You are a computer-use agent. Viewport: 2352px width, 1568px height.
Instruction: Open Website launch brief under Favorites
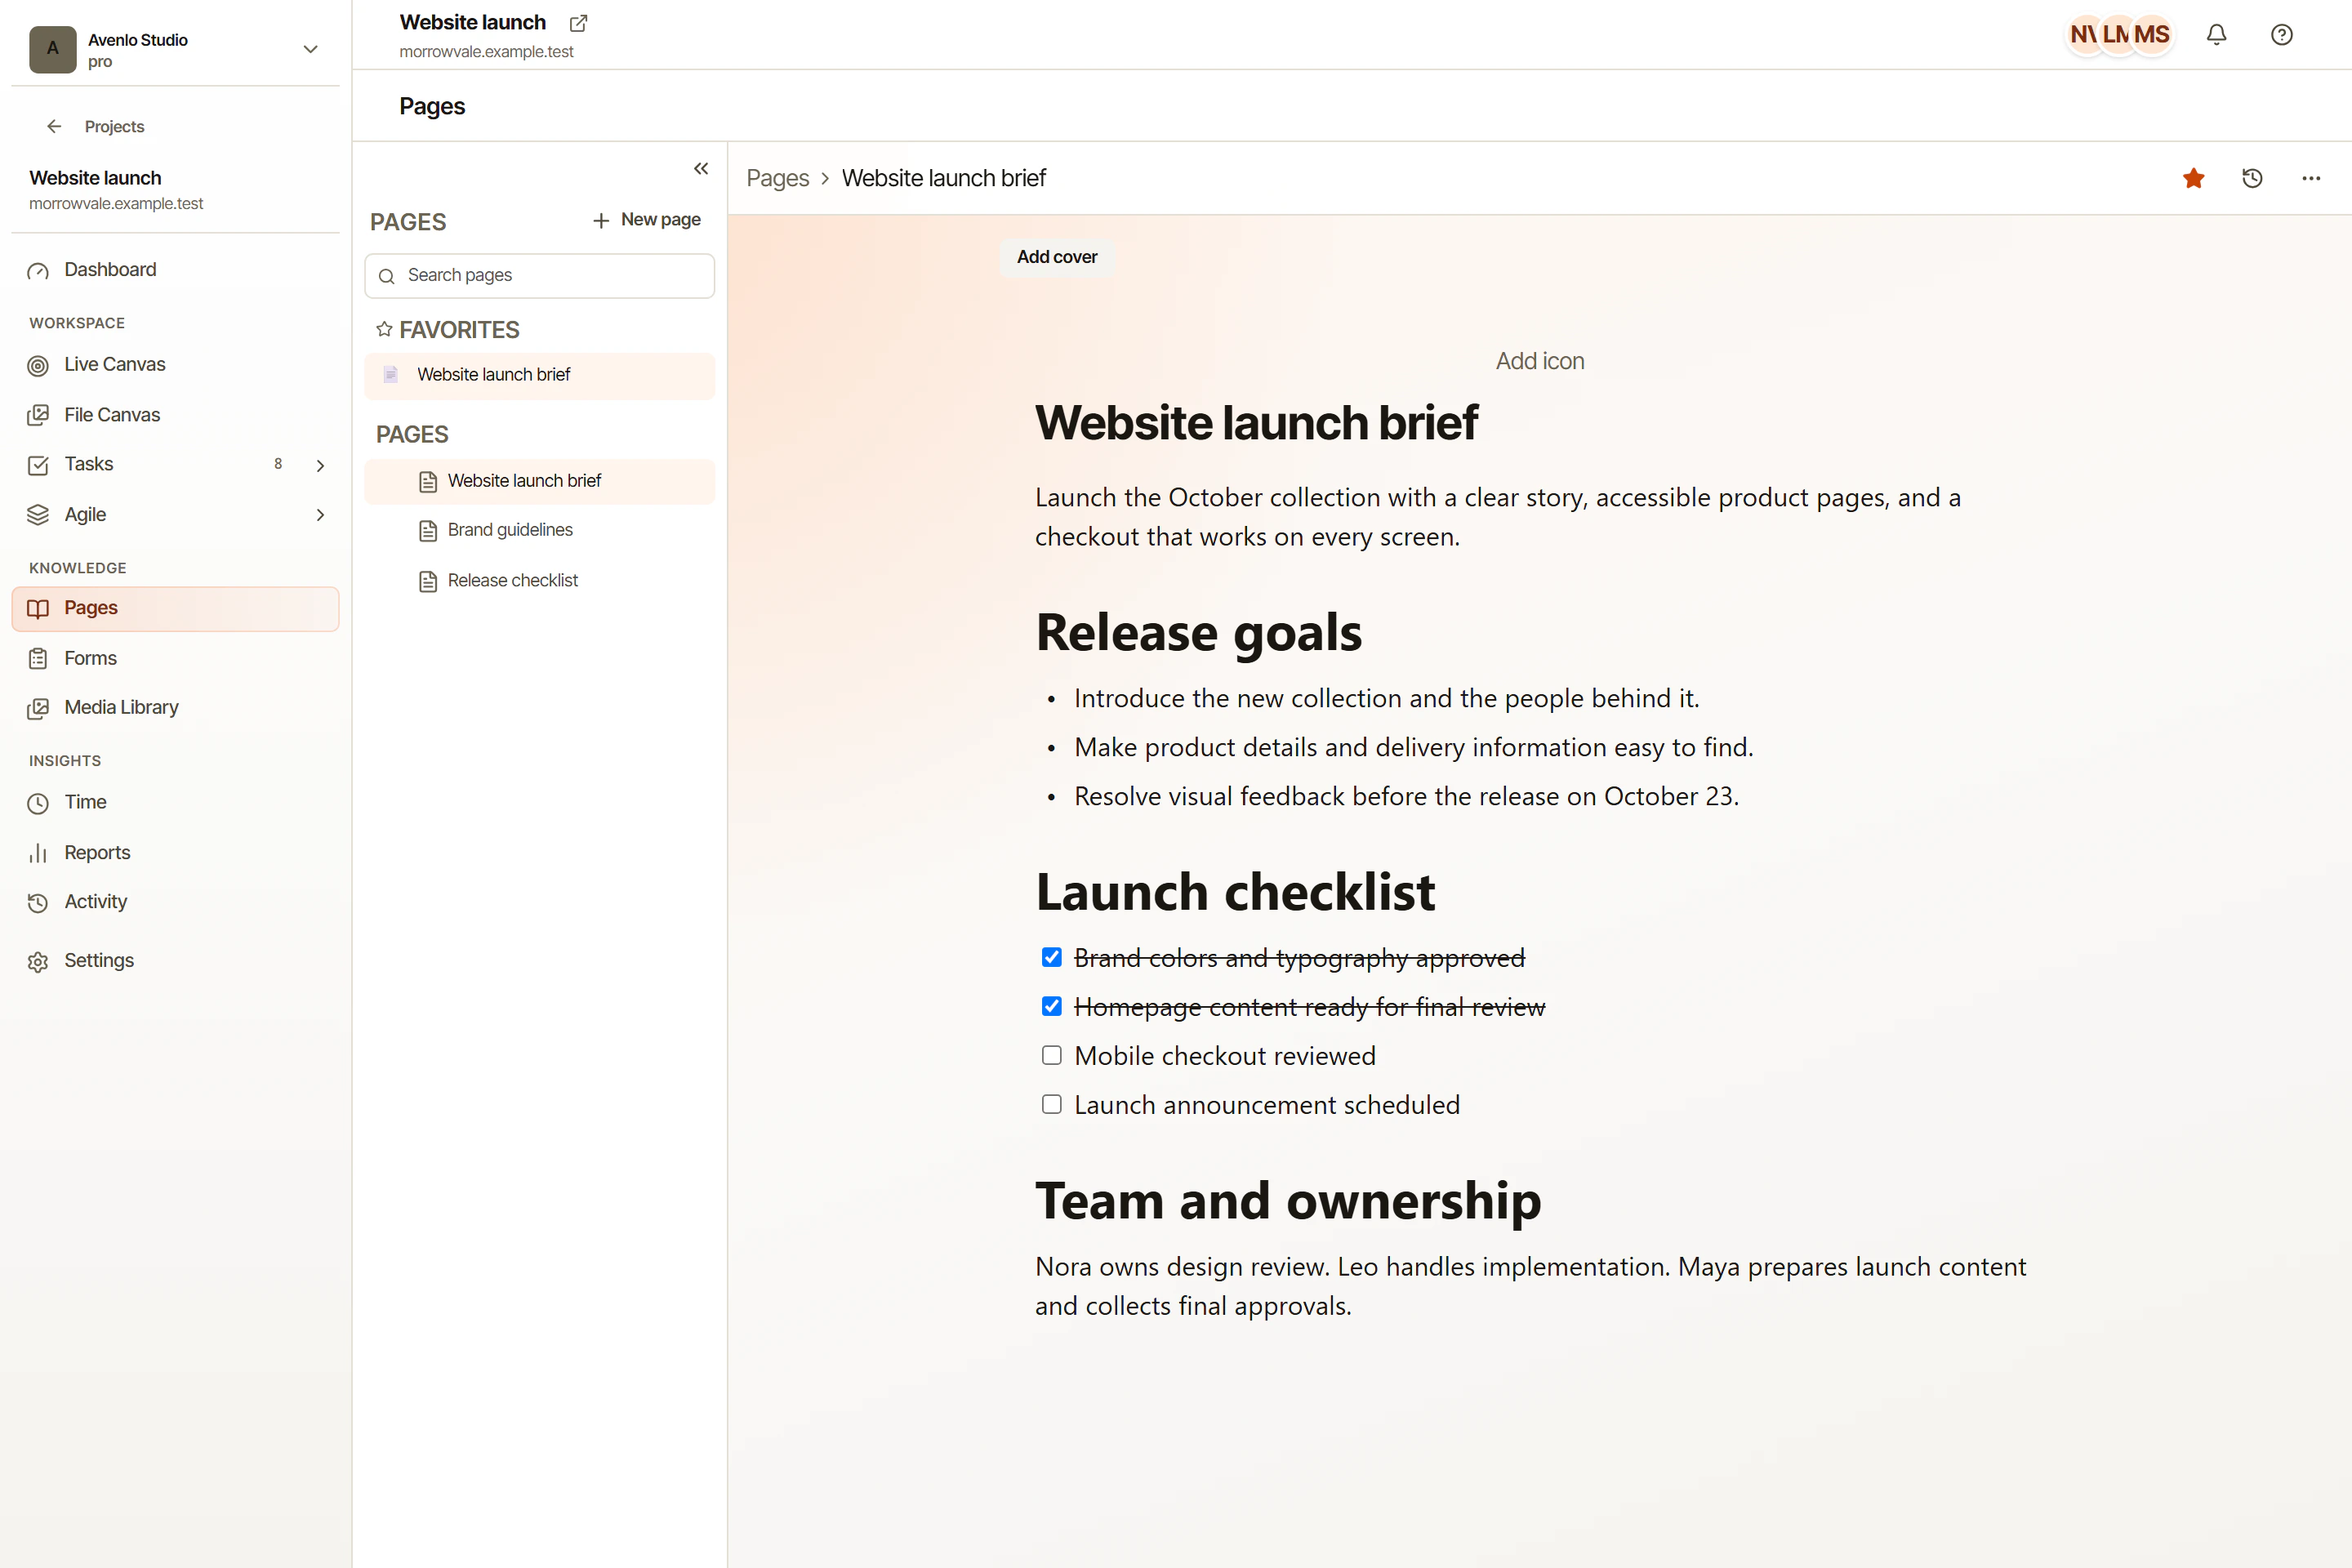coord(540,375)
